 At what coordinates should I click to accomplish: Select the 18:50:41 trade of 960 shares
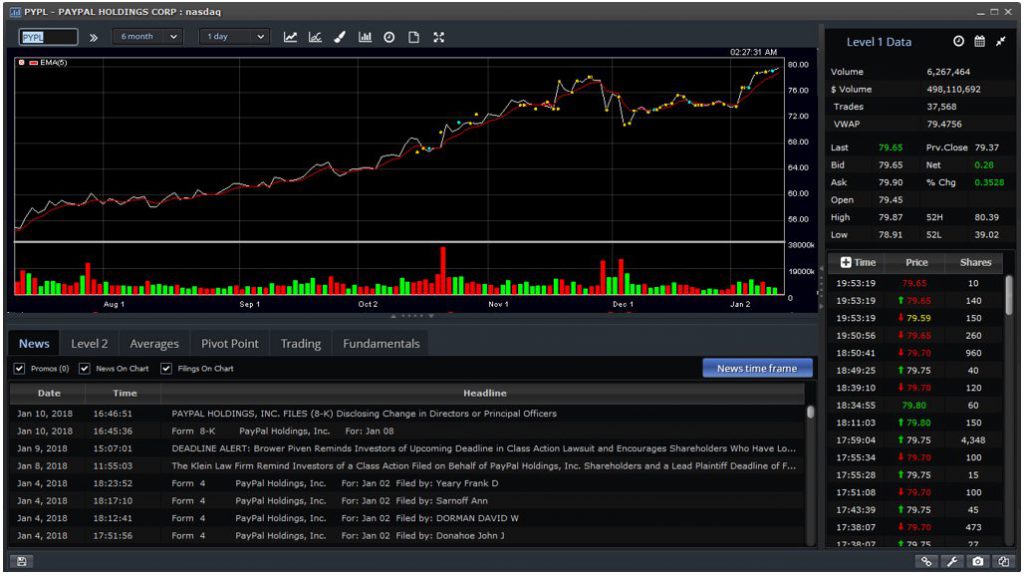pyautogui.click(x=917, y=353)
